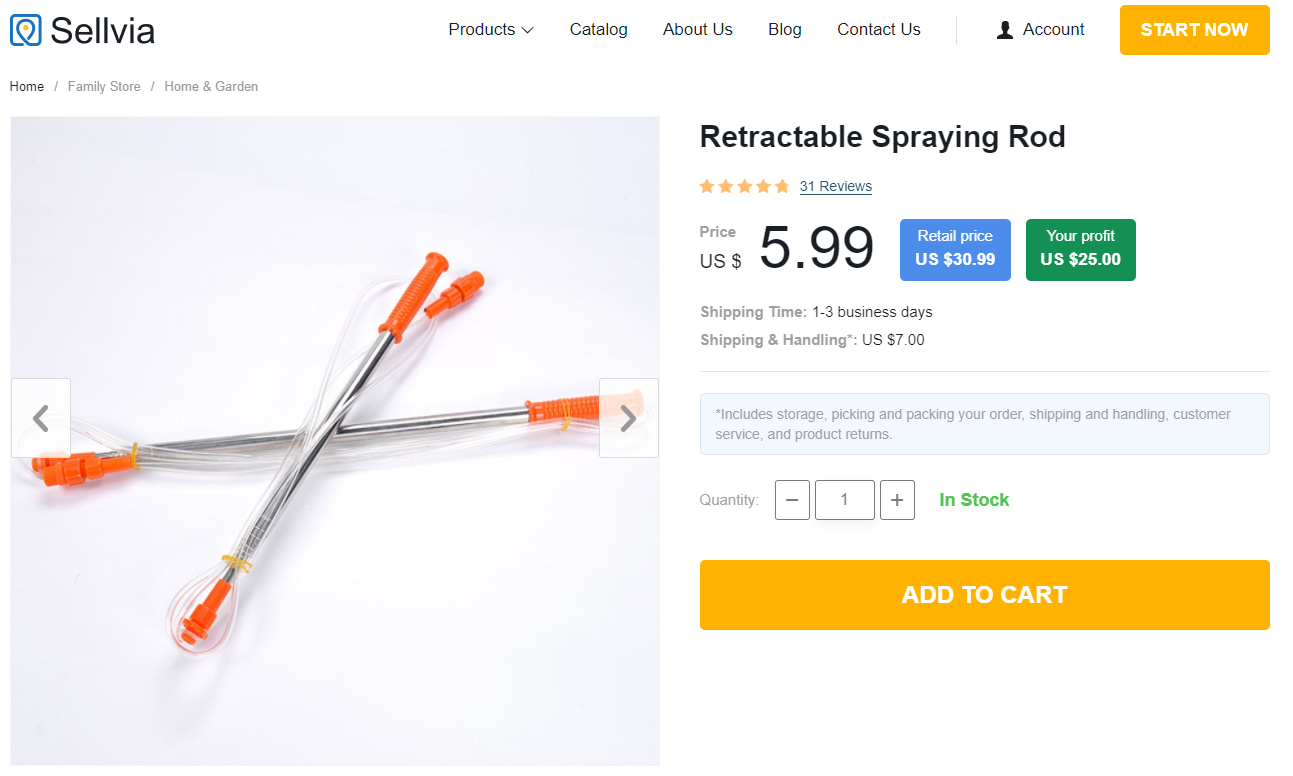Image resolution: width=1293 pixels, height=776 pixels.
Task: Open the Blog page
Action: click(x=784, y=30)
